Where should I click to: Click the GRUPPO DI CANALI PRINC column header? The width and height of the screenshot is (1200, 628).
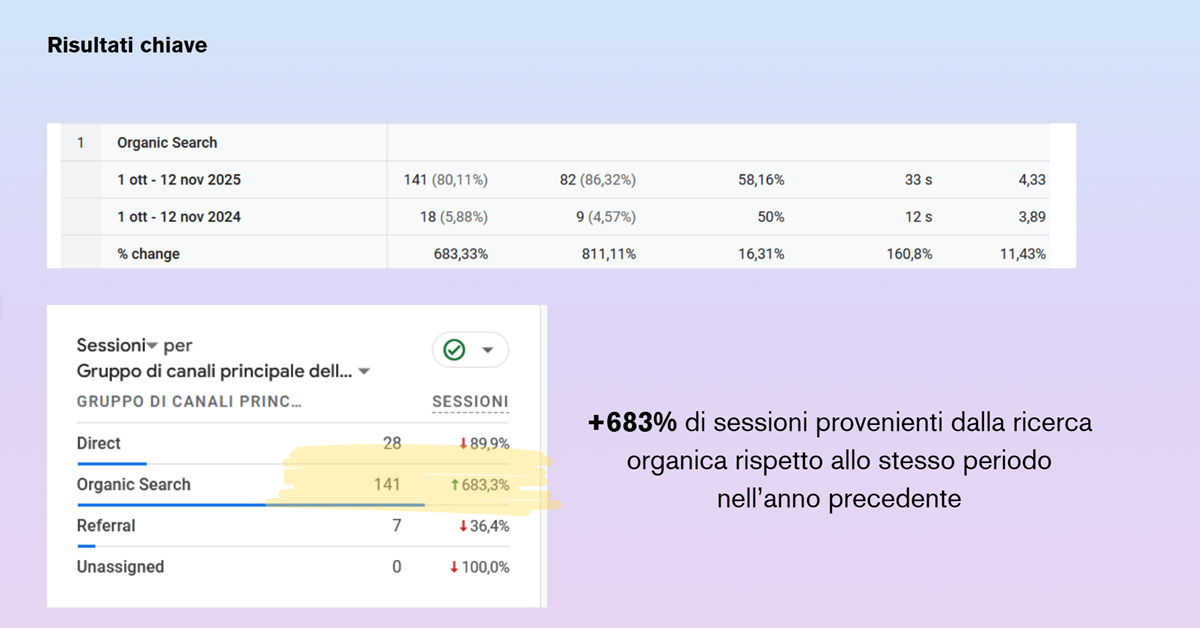click(189, 402)
